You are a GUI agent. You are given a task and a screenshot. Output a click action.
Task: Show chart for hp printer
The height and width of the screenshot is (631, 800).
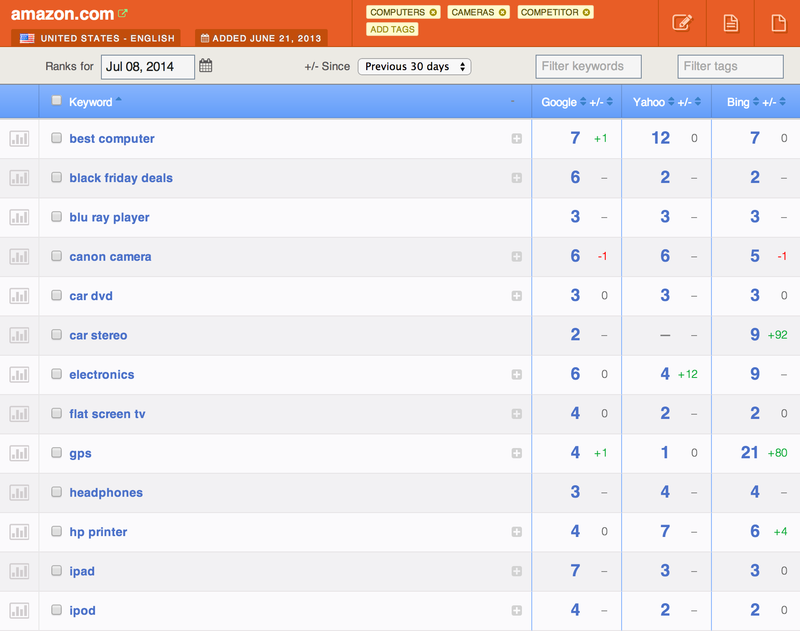(x=19, y=532)
